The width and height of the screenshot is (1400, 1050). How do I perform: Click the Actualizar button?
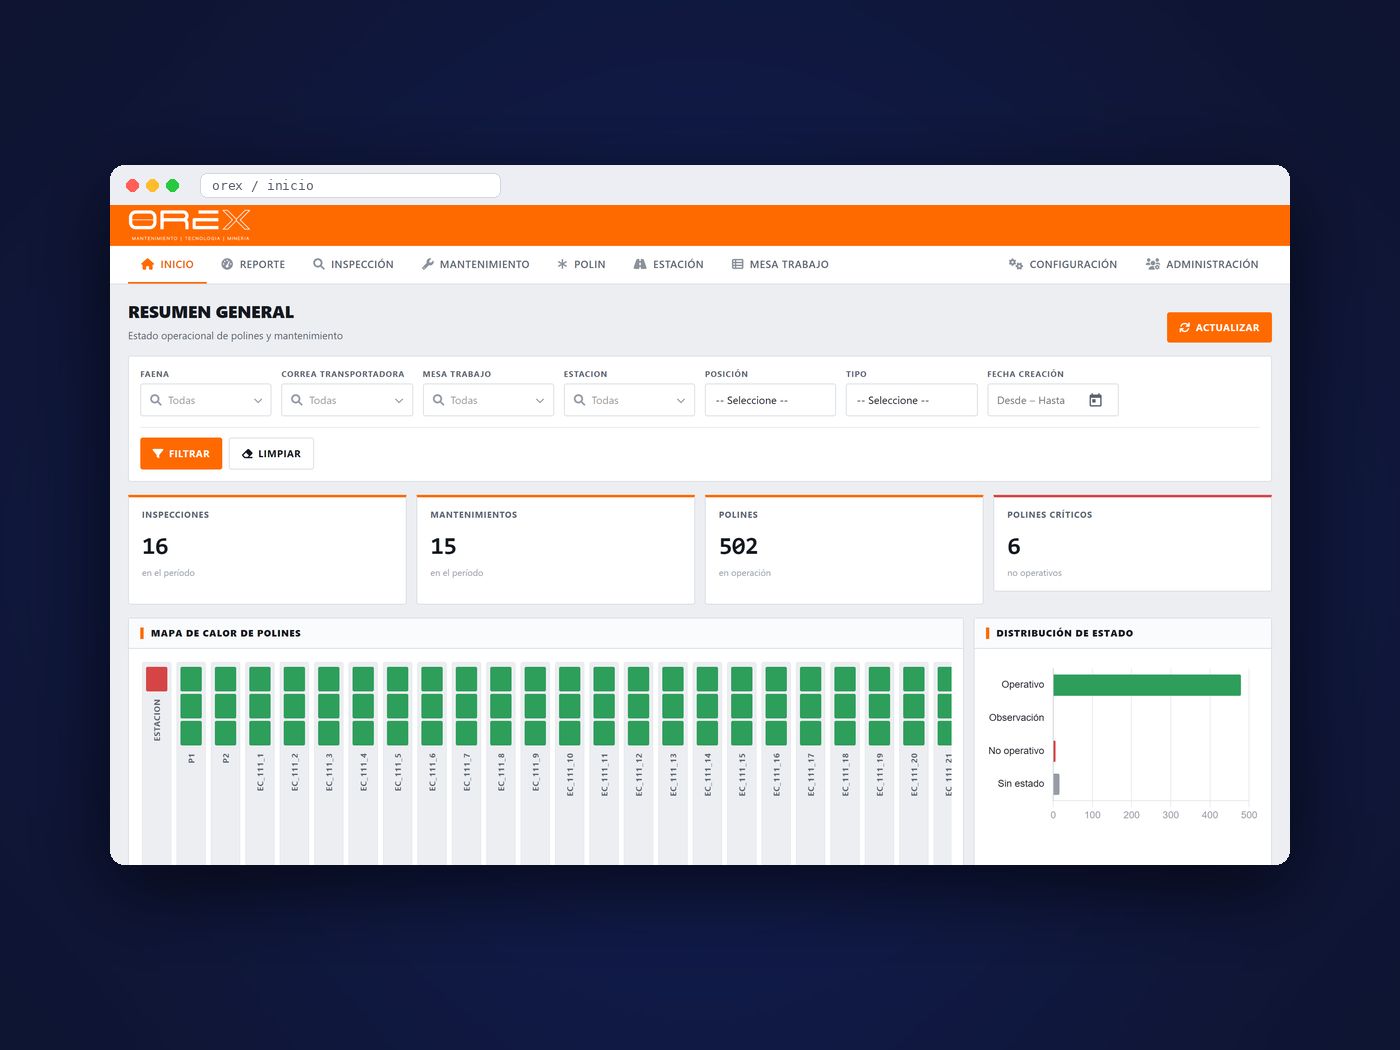click(1219, 327)
